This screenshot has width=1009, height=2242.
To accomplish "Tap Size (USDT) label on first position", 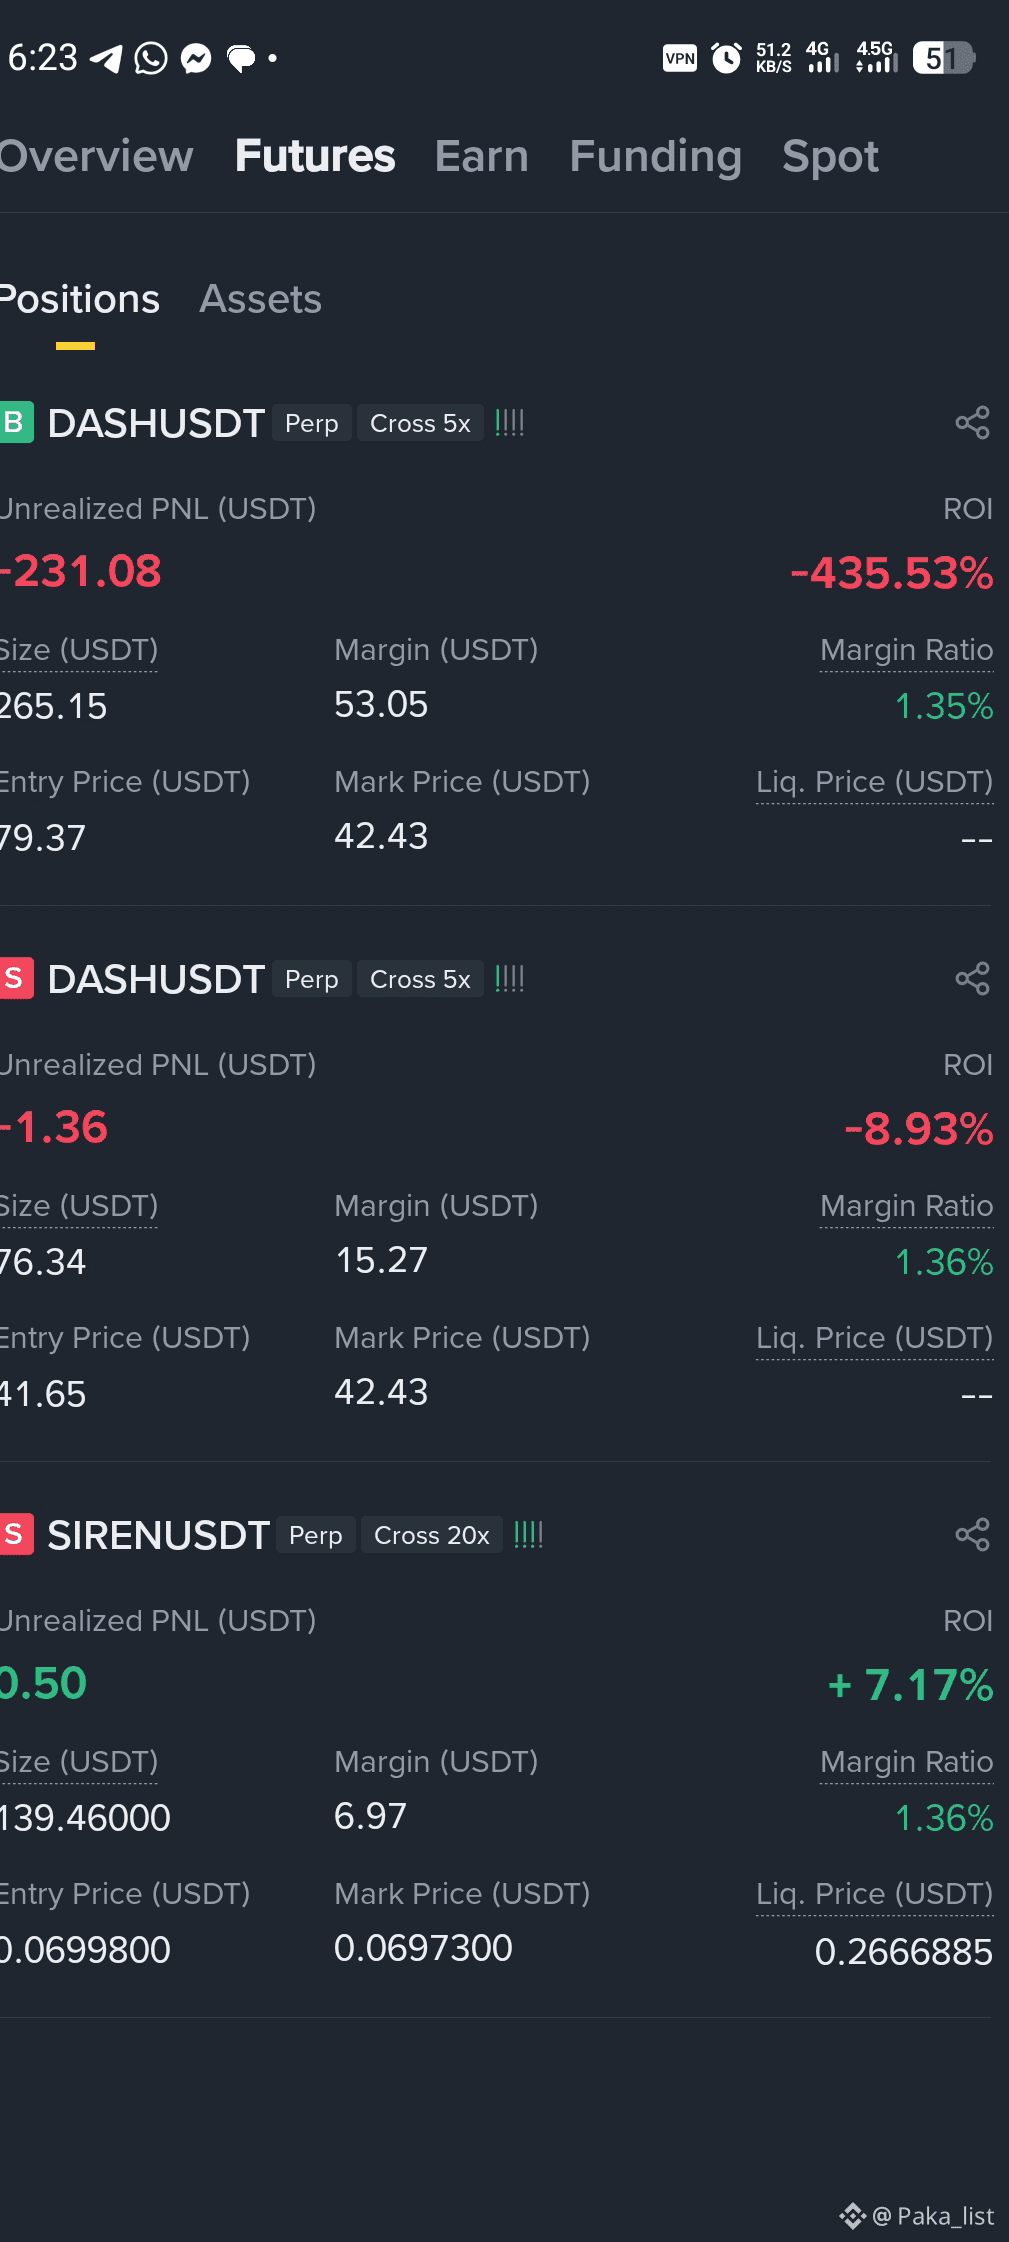I will pyautogui.click(x=79, y=649).
